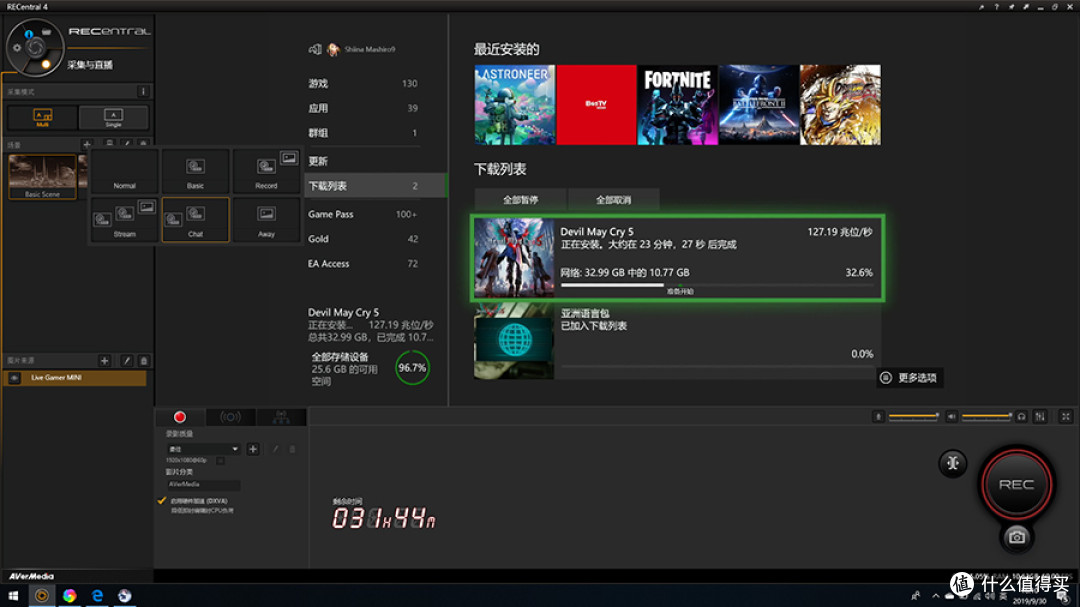Click the RECentral mode dial logo

pos(35,48)
